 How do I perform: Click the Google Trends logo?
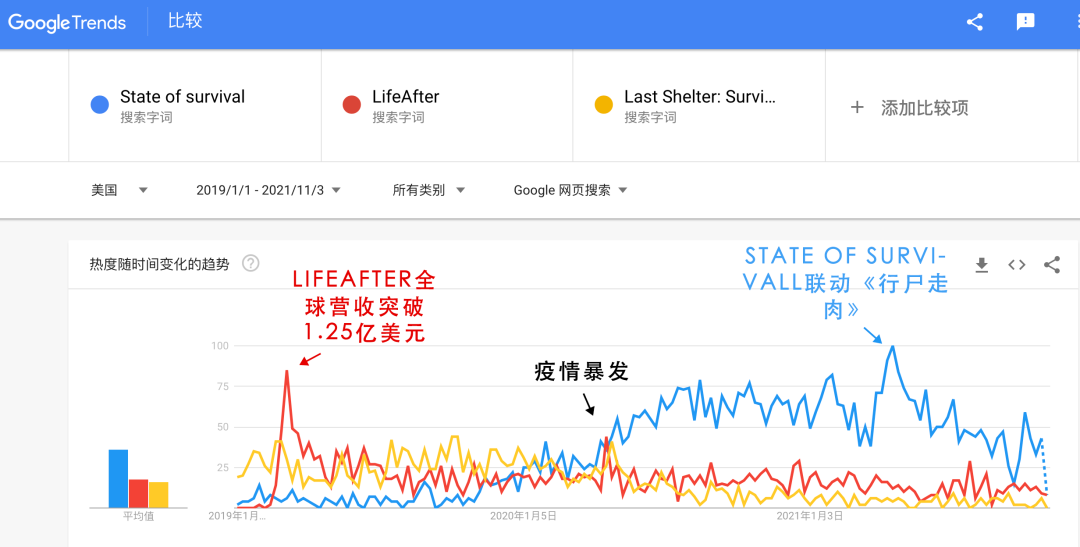[x=67, y=23]
